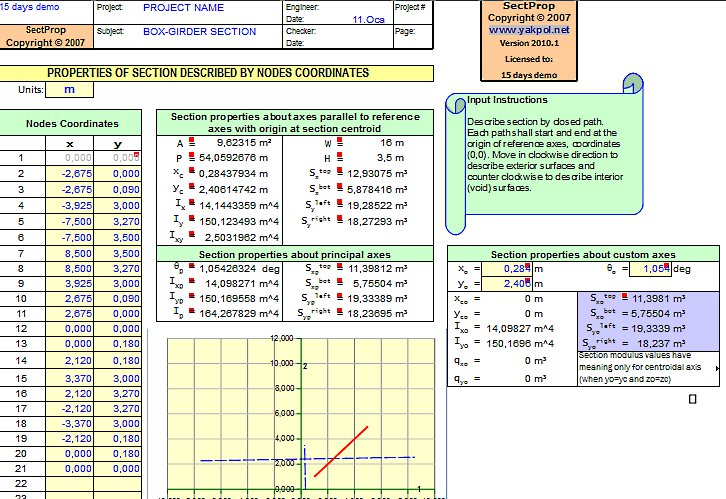726x499 pixels.
Task: Select node 7 x value 8,500
Action: click(70, 253)
